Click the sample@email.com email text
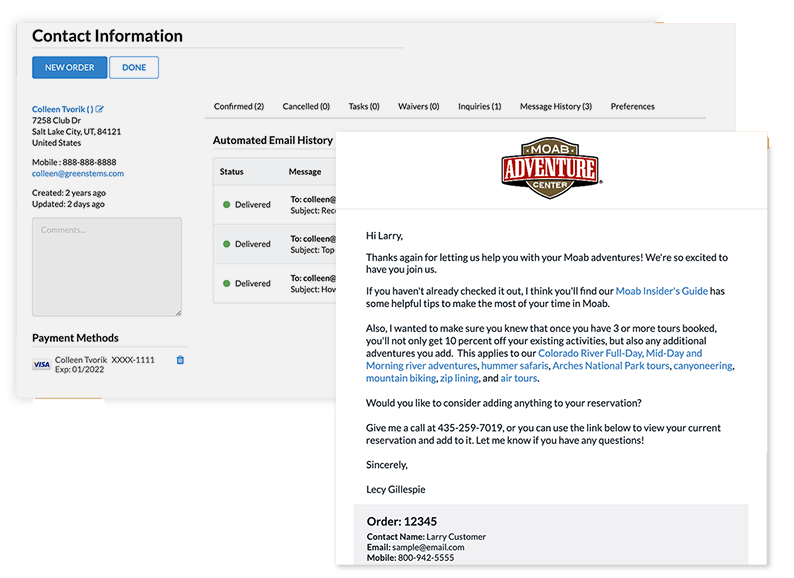Viewport: 794px width, 578px height. coord(428,547)
